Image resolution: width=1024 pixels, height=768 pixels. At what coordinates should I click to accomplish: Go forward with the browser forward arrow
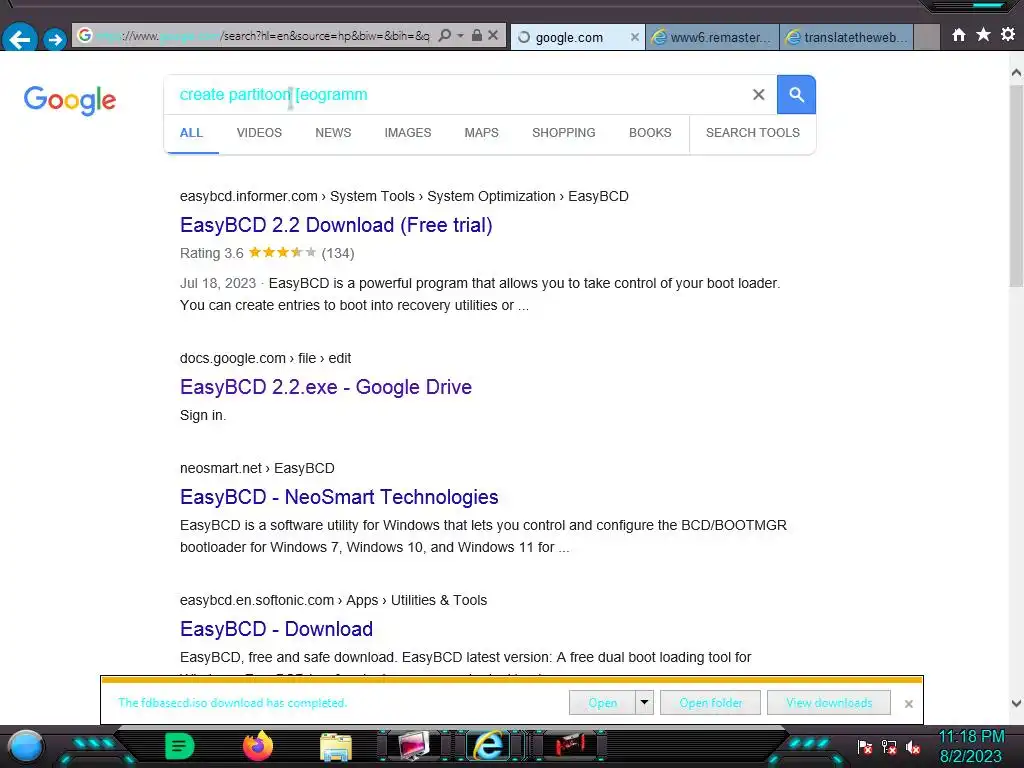click(x=55, y=39)
